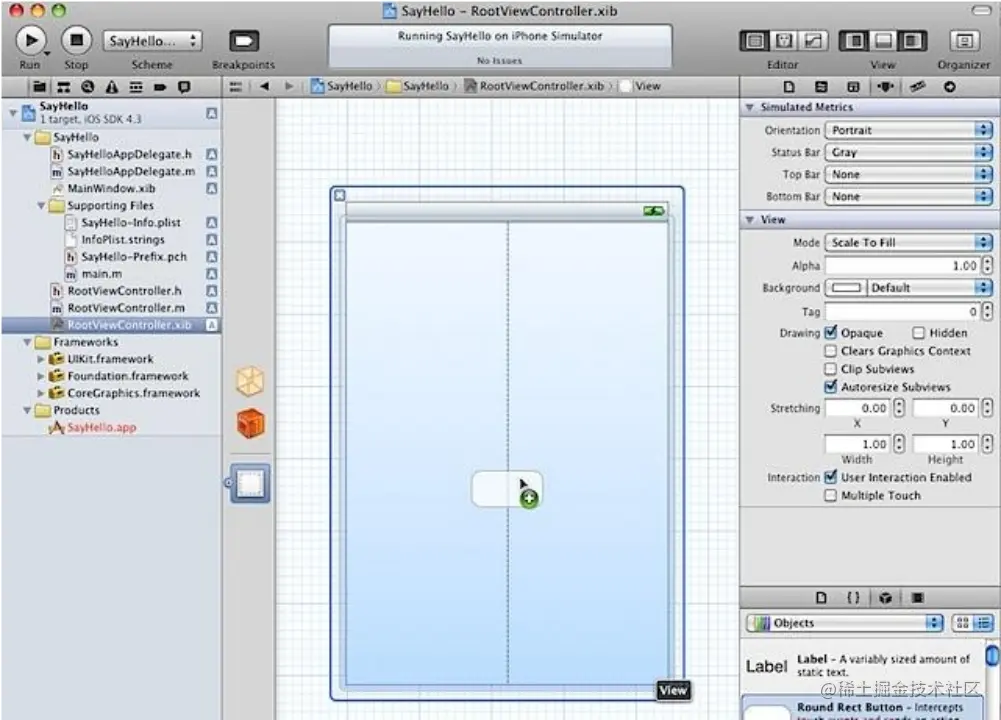Select the Assistant editor icon
1001x720 pixels.
tap(784, 41)
